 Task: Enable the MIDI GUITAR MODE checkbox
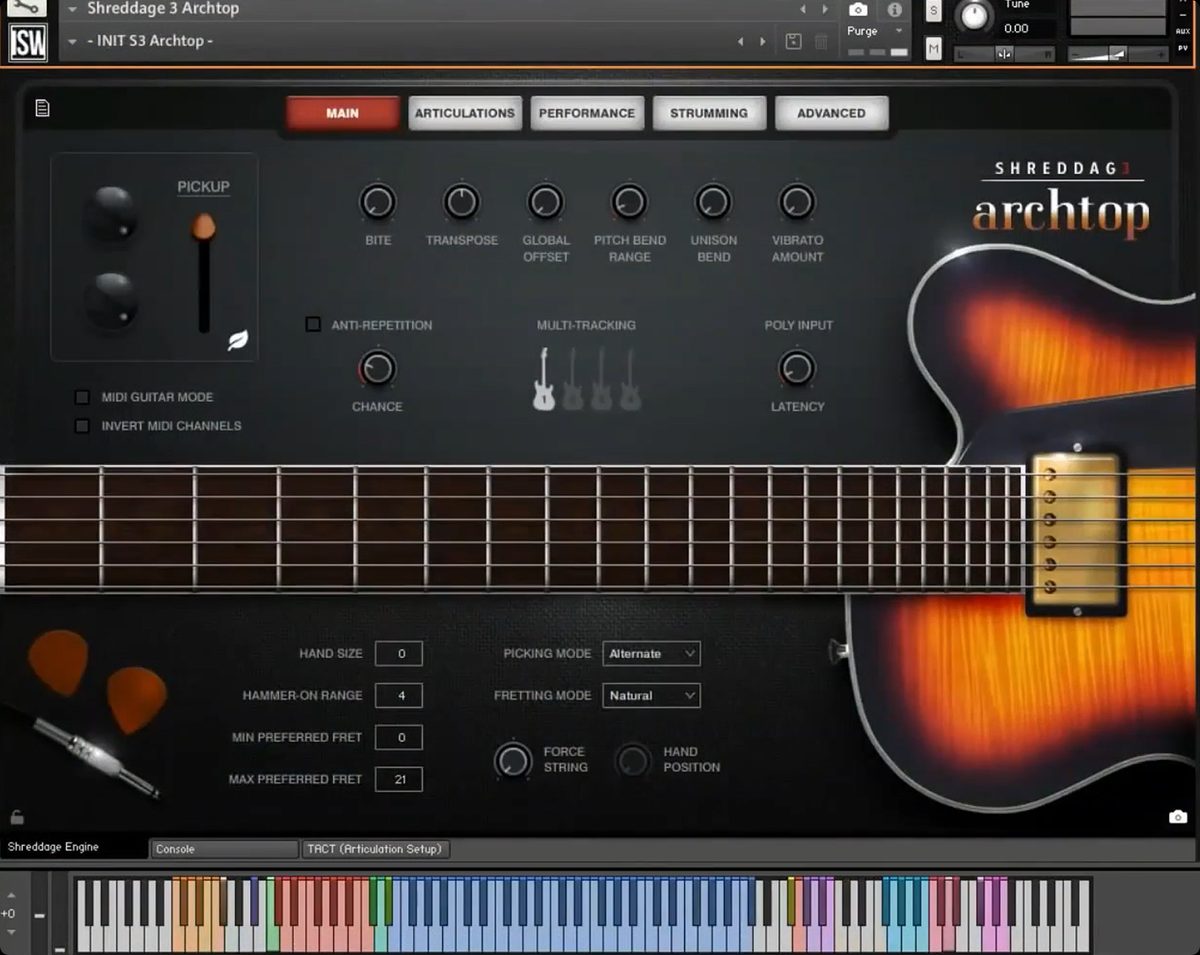click(x=82, y=397)
